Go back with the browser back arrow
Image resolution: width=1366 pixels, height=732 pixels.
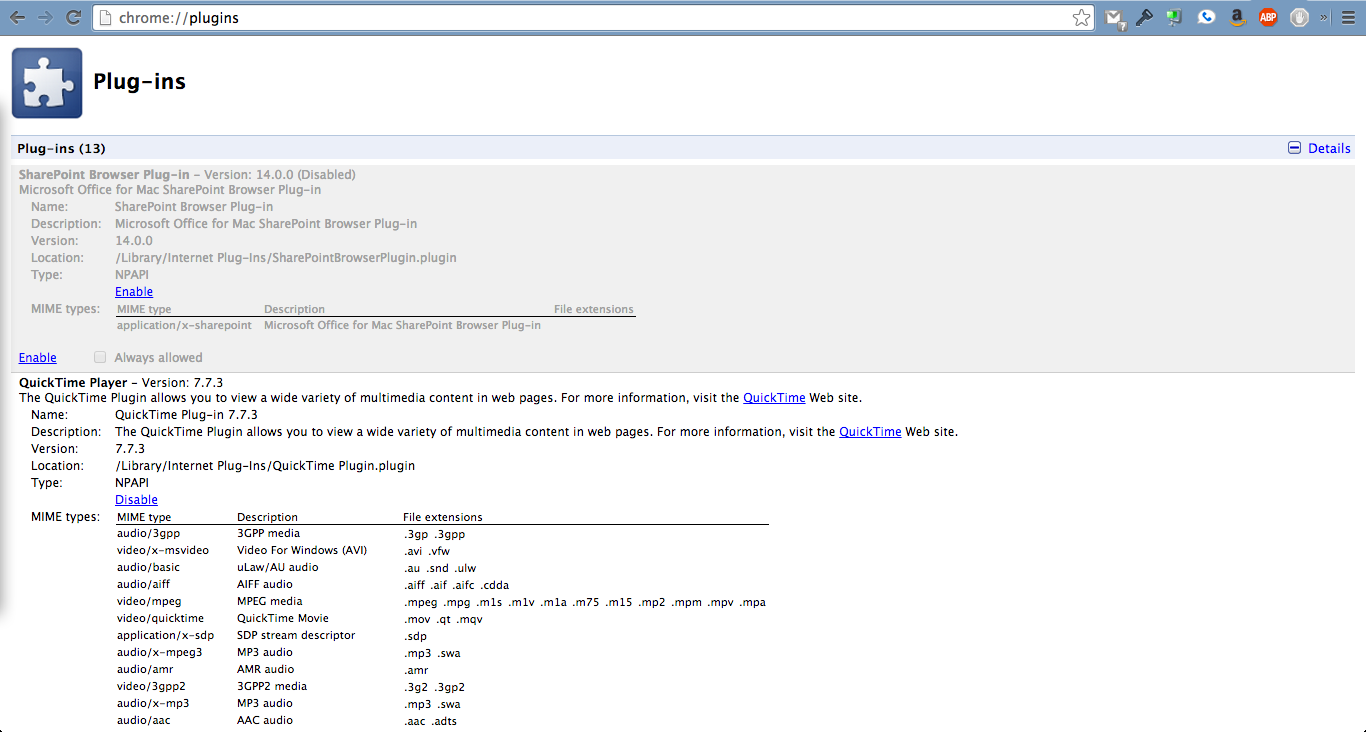[18, 17]
